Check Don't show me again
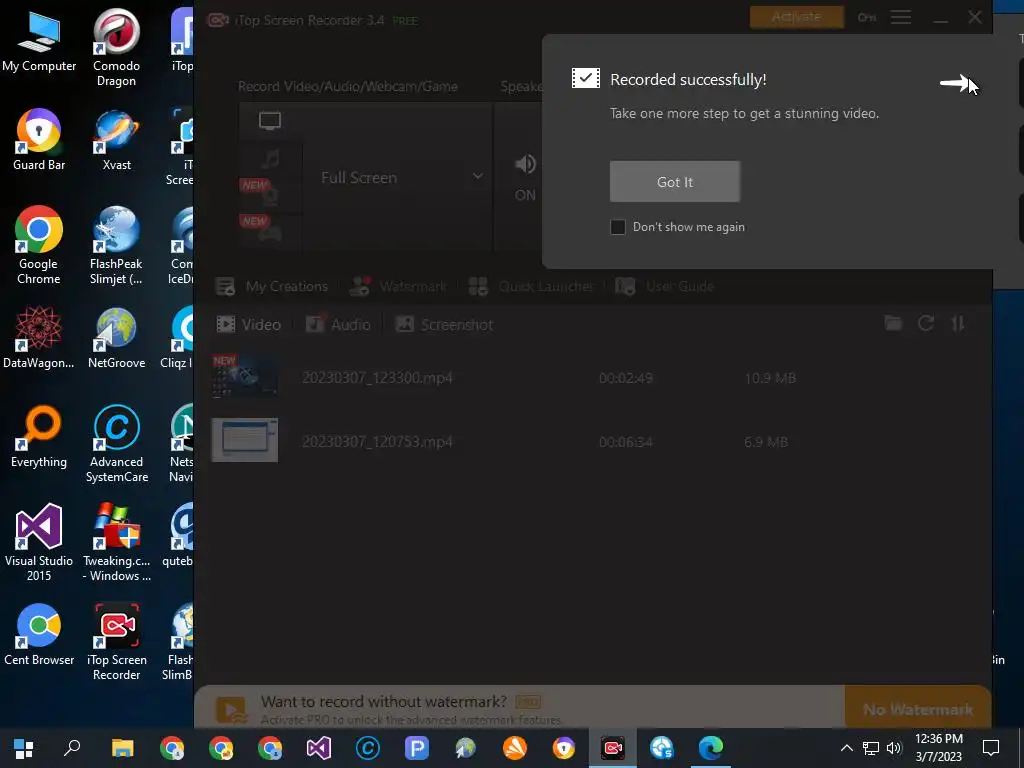Screen dimensions: 1024x768 (617, 227)
